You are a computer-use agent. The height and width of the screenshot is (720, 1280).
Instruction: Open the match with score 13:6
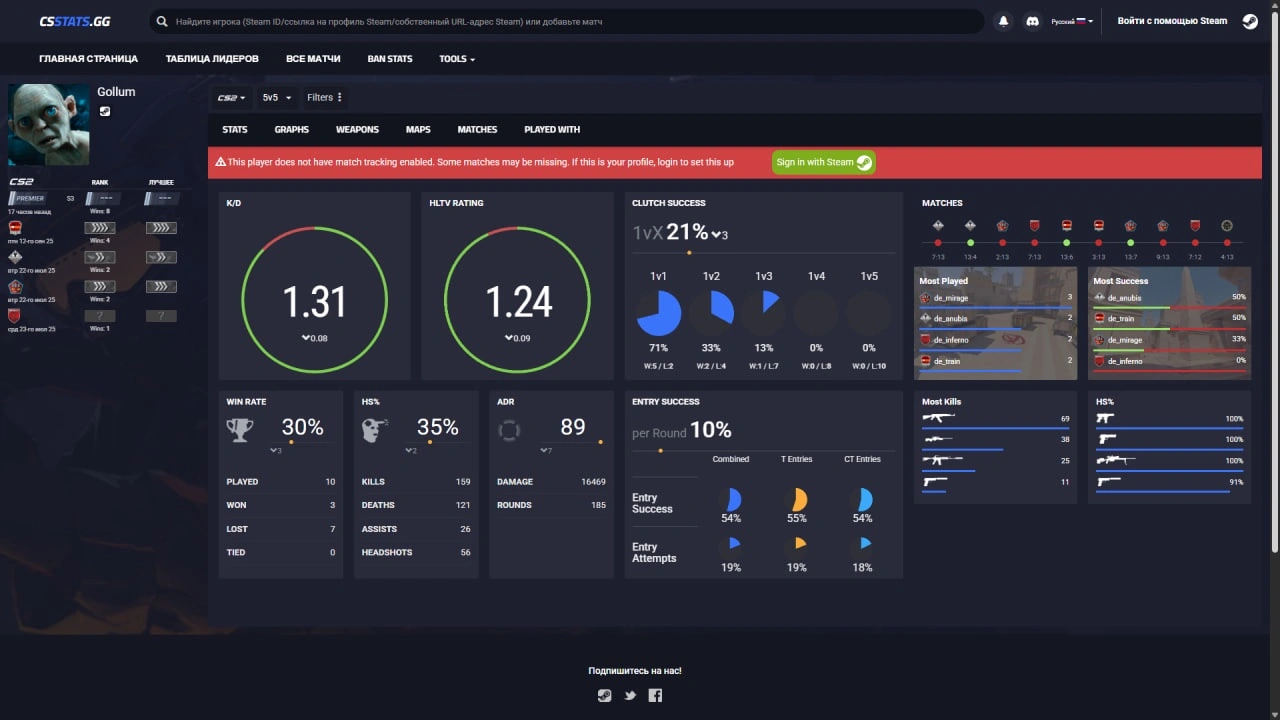click(x=1067, y=240)
